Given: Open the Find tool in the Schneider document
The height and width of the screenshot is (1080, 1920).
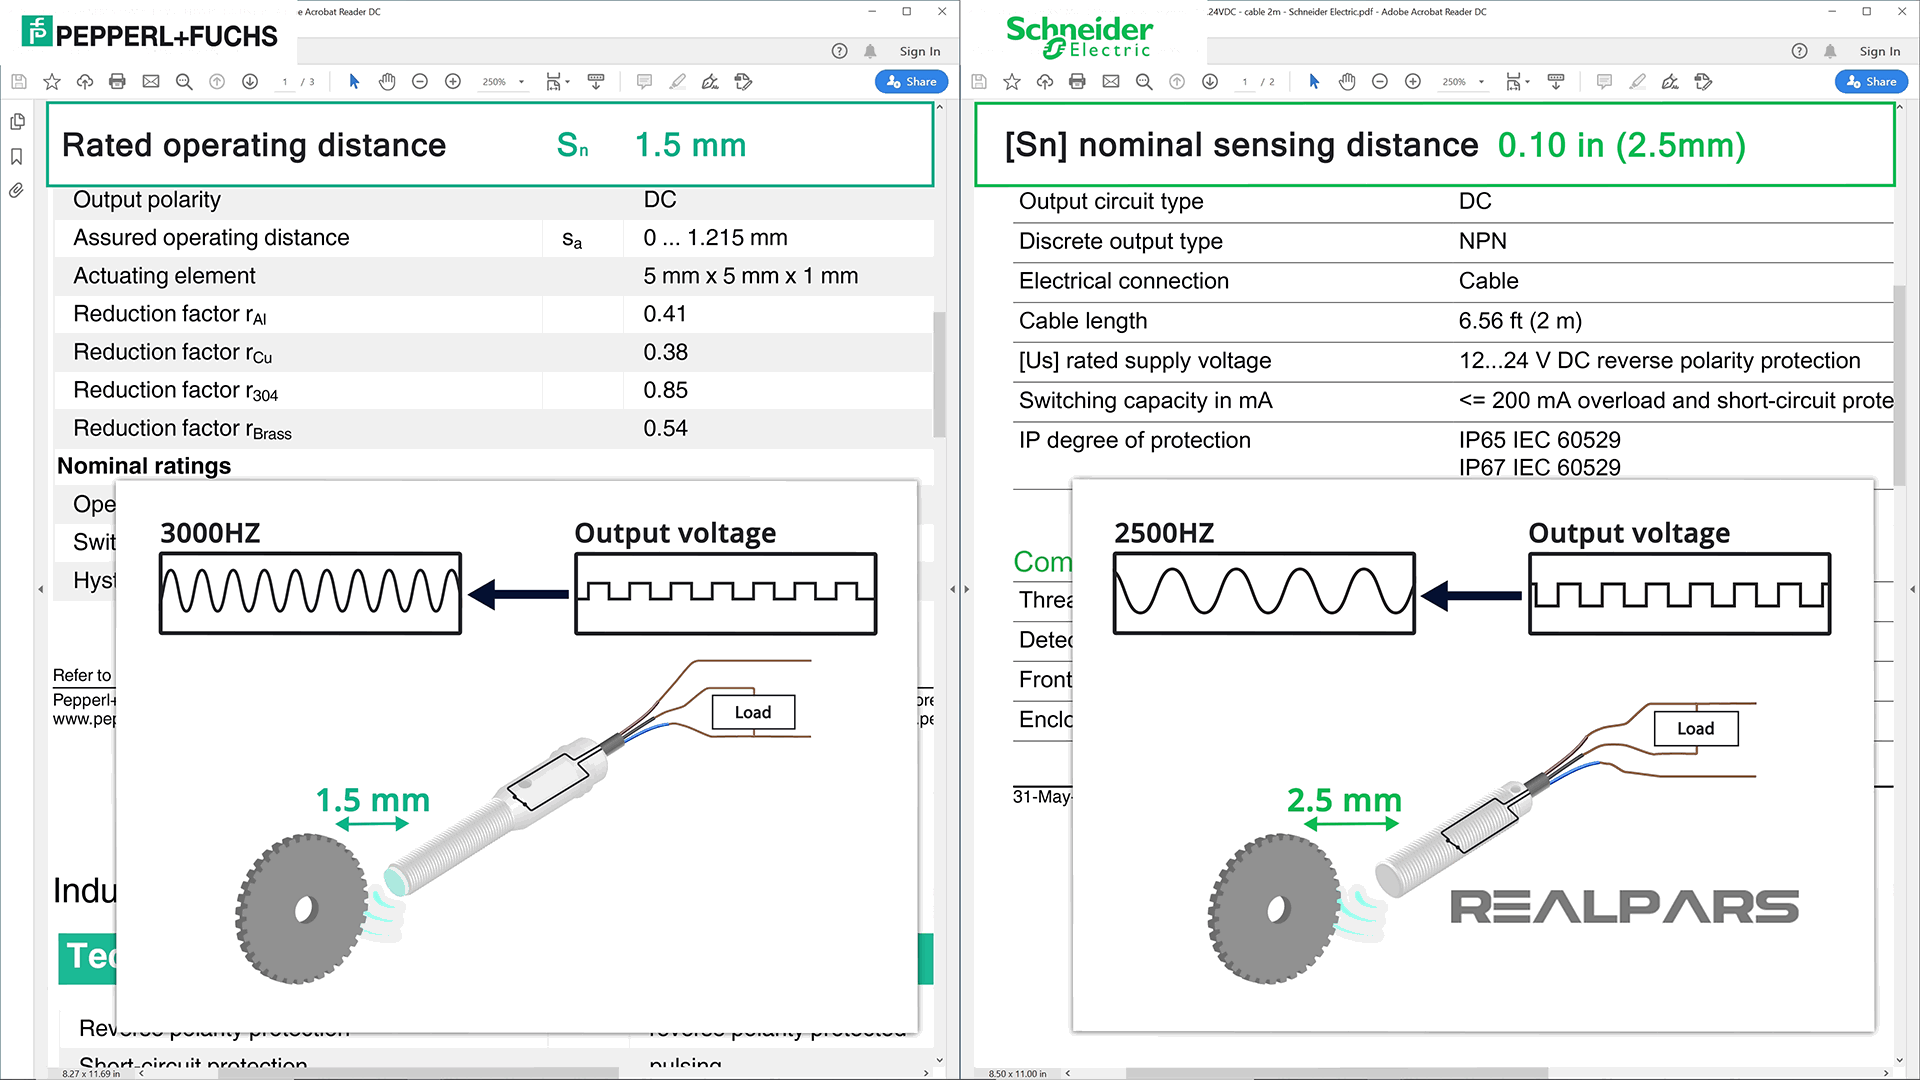Looking at the screenshot, I should click(1144, 82).
